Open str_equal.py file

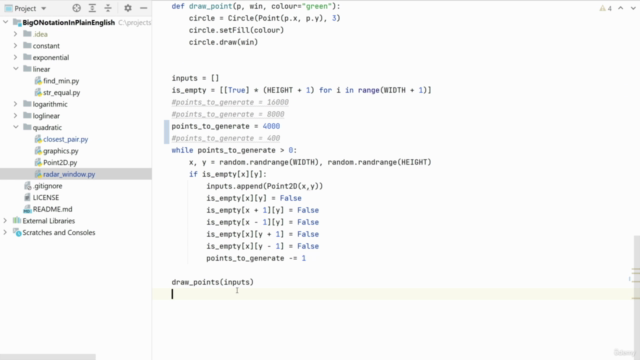(x=62, y=93)
